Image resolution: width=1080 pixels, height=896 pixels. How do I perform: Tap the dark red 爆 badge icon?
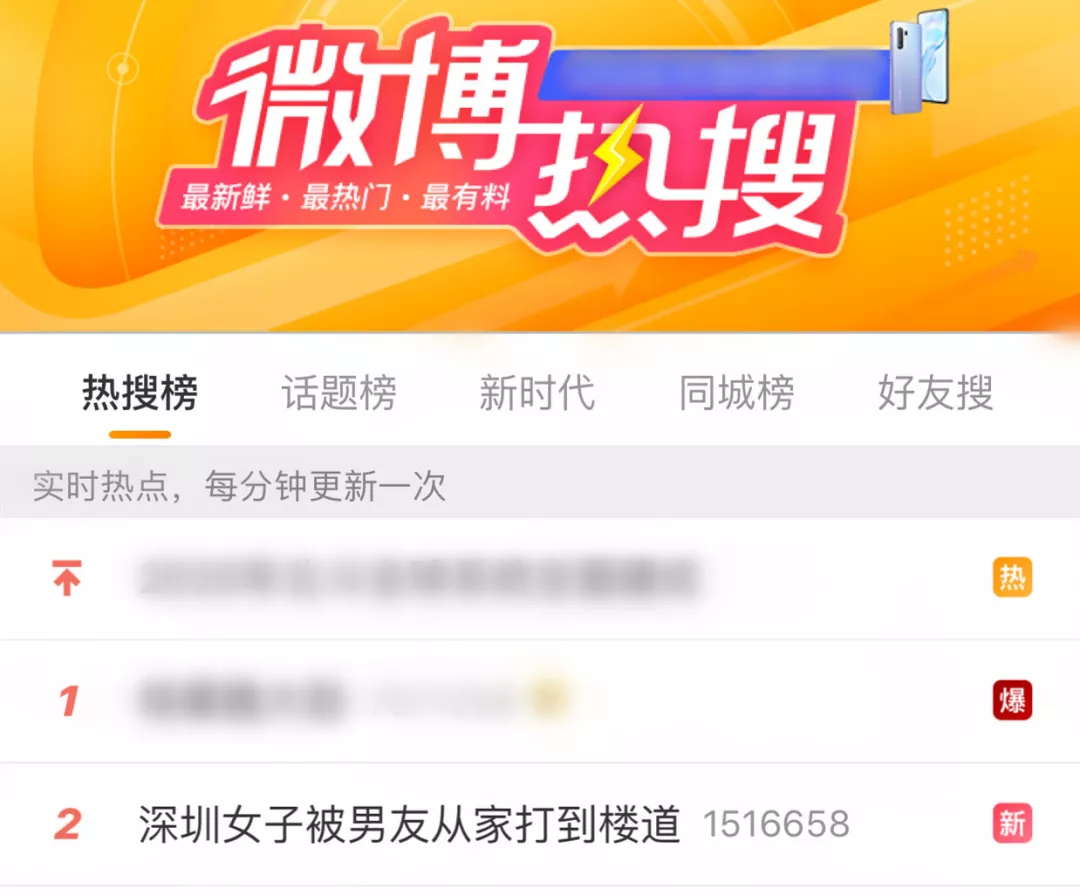click(x=1012, y=700)
